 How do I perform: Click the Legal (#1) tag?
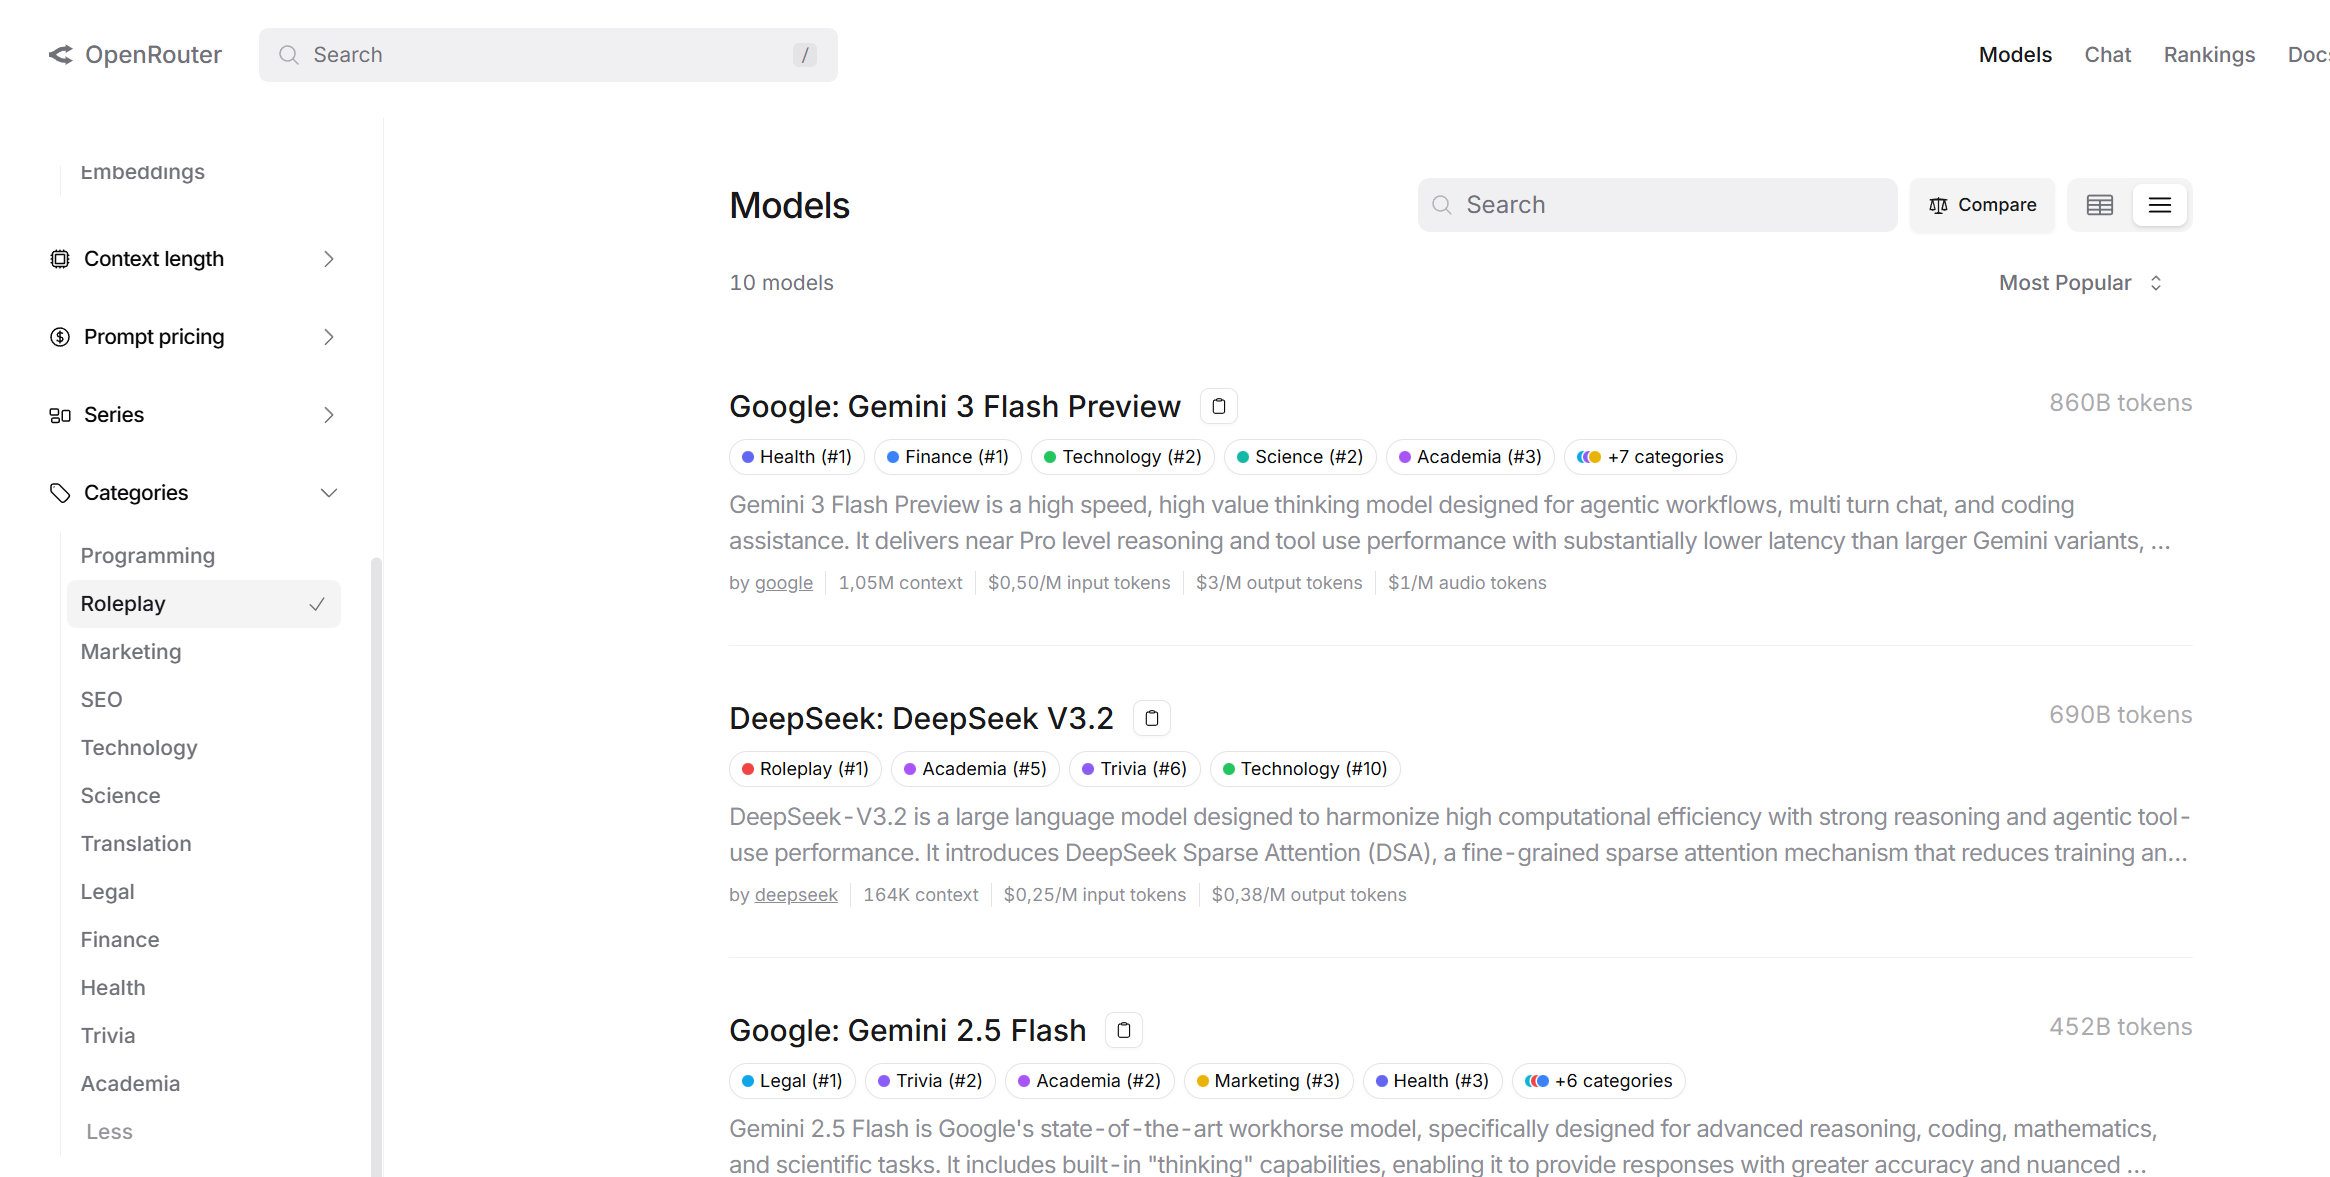point(792,1081)
